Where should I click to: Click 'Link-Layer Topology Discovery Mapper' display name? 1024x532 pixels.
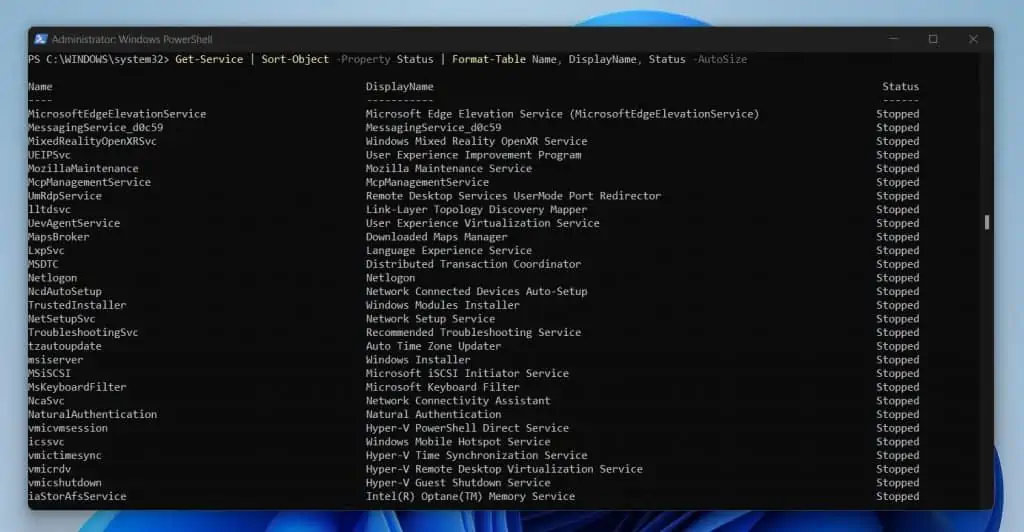point(476,210)
